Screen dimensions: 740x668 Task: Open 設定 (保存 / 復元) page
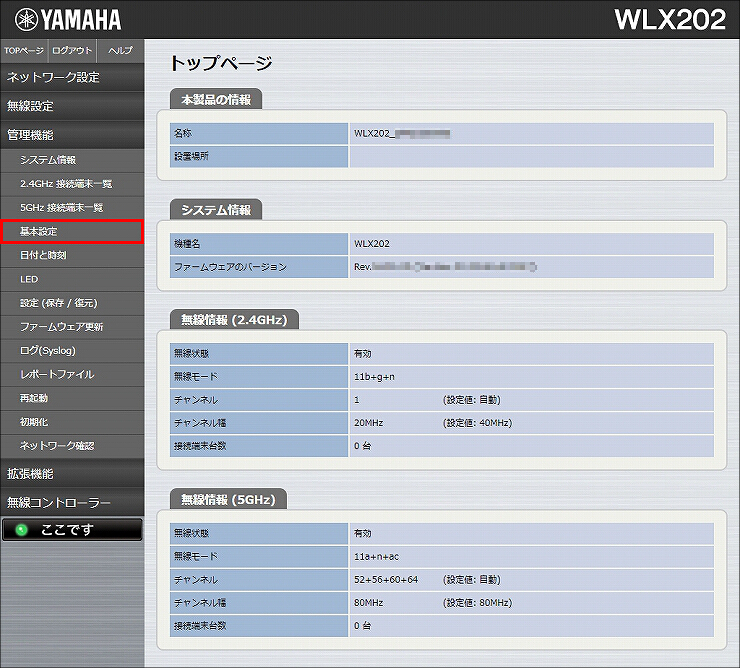point(72,303)
